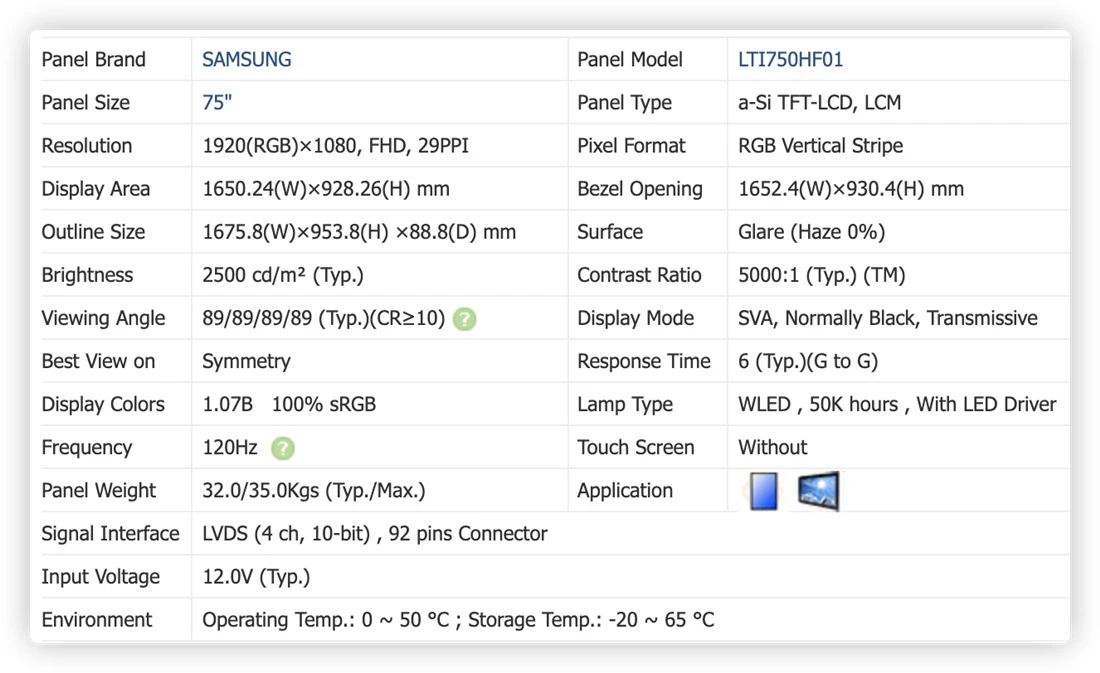Viewport: 1100px width, 673px height.
Task: Click the widescreen display application icon
Action: (819, 491)
